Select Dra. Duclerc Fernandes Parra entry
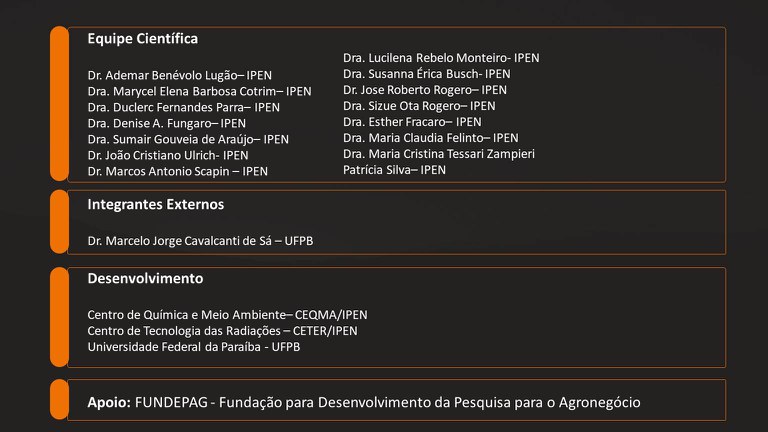This screenshot has height=432, width=768. click(x=183, y=107)
